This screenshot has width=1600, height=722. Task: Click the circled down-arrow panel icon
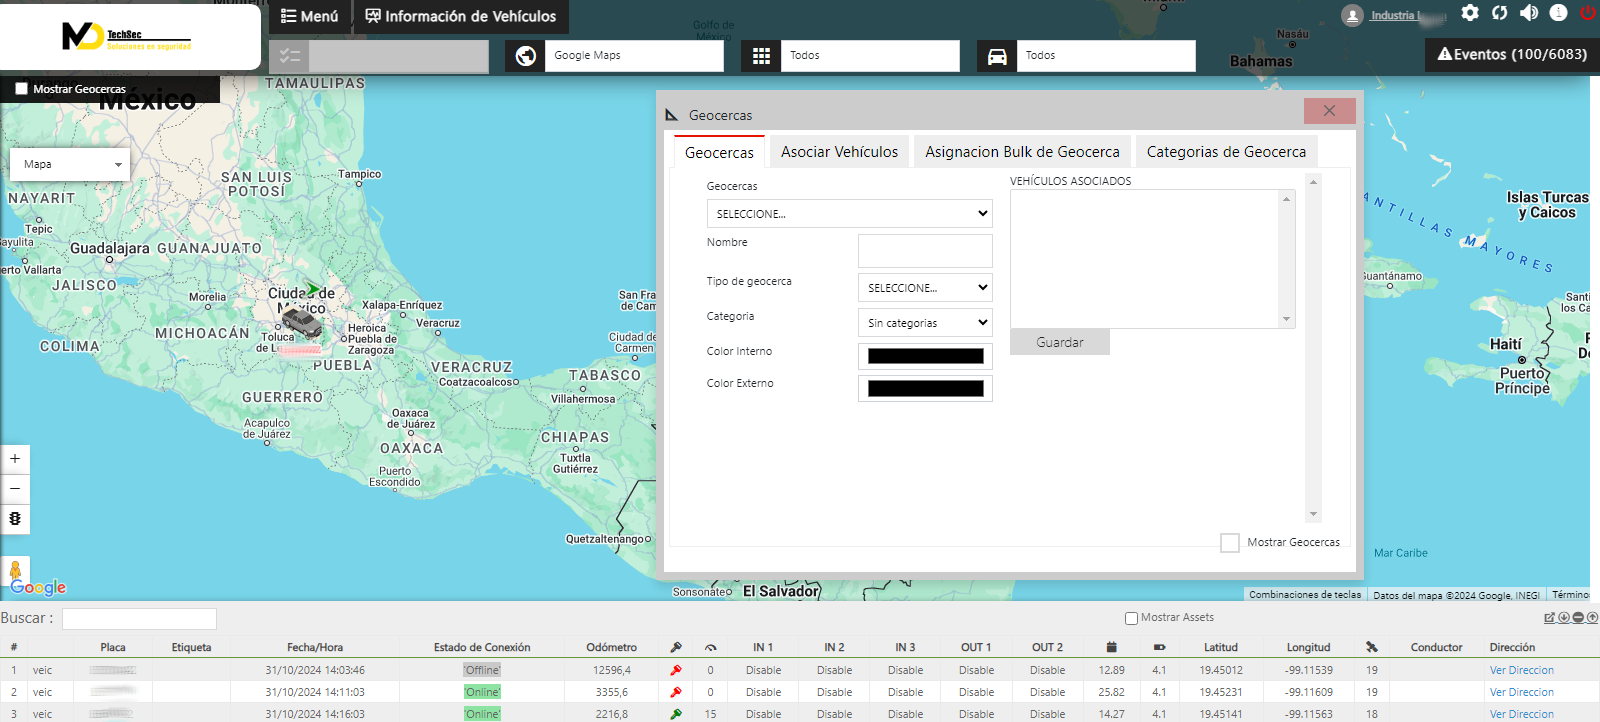(x=1564, y=618)
